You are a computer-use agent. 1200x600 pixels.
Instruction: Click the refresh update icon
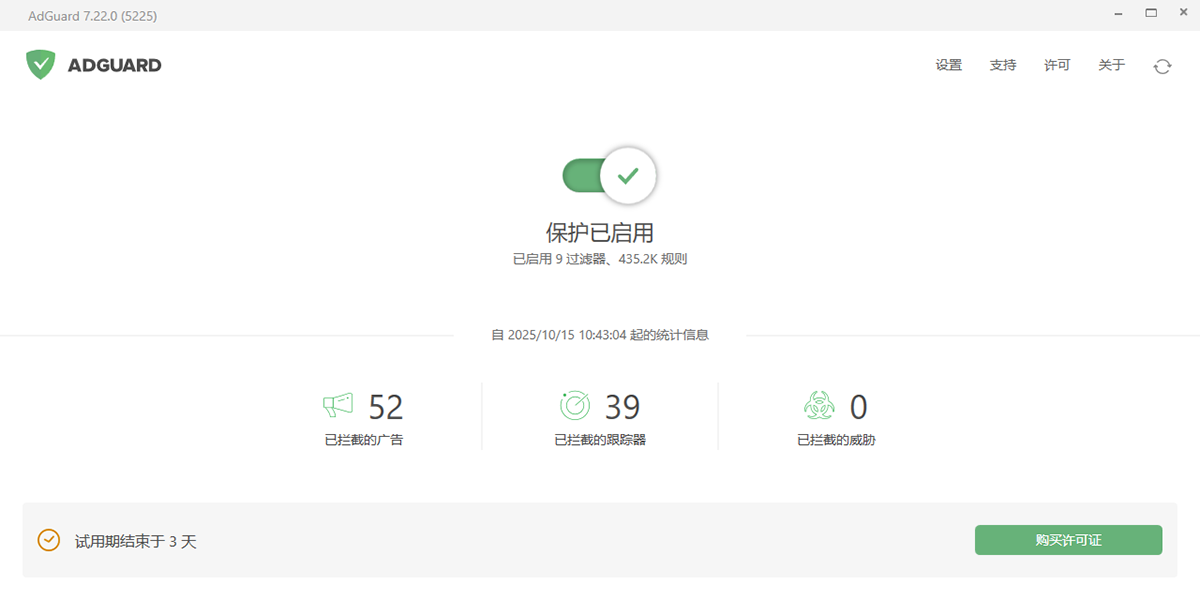coord(1162,66)
